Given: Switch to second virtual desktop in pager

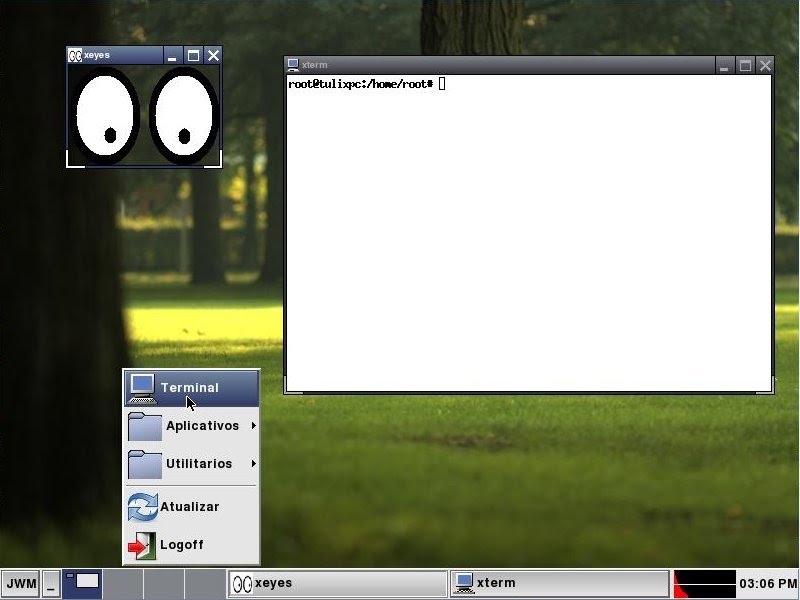Looking at the screenshot, I should (x=123, y=584).
